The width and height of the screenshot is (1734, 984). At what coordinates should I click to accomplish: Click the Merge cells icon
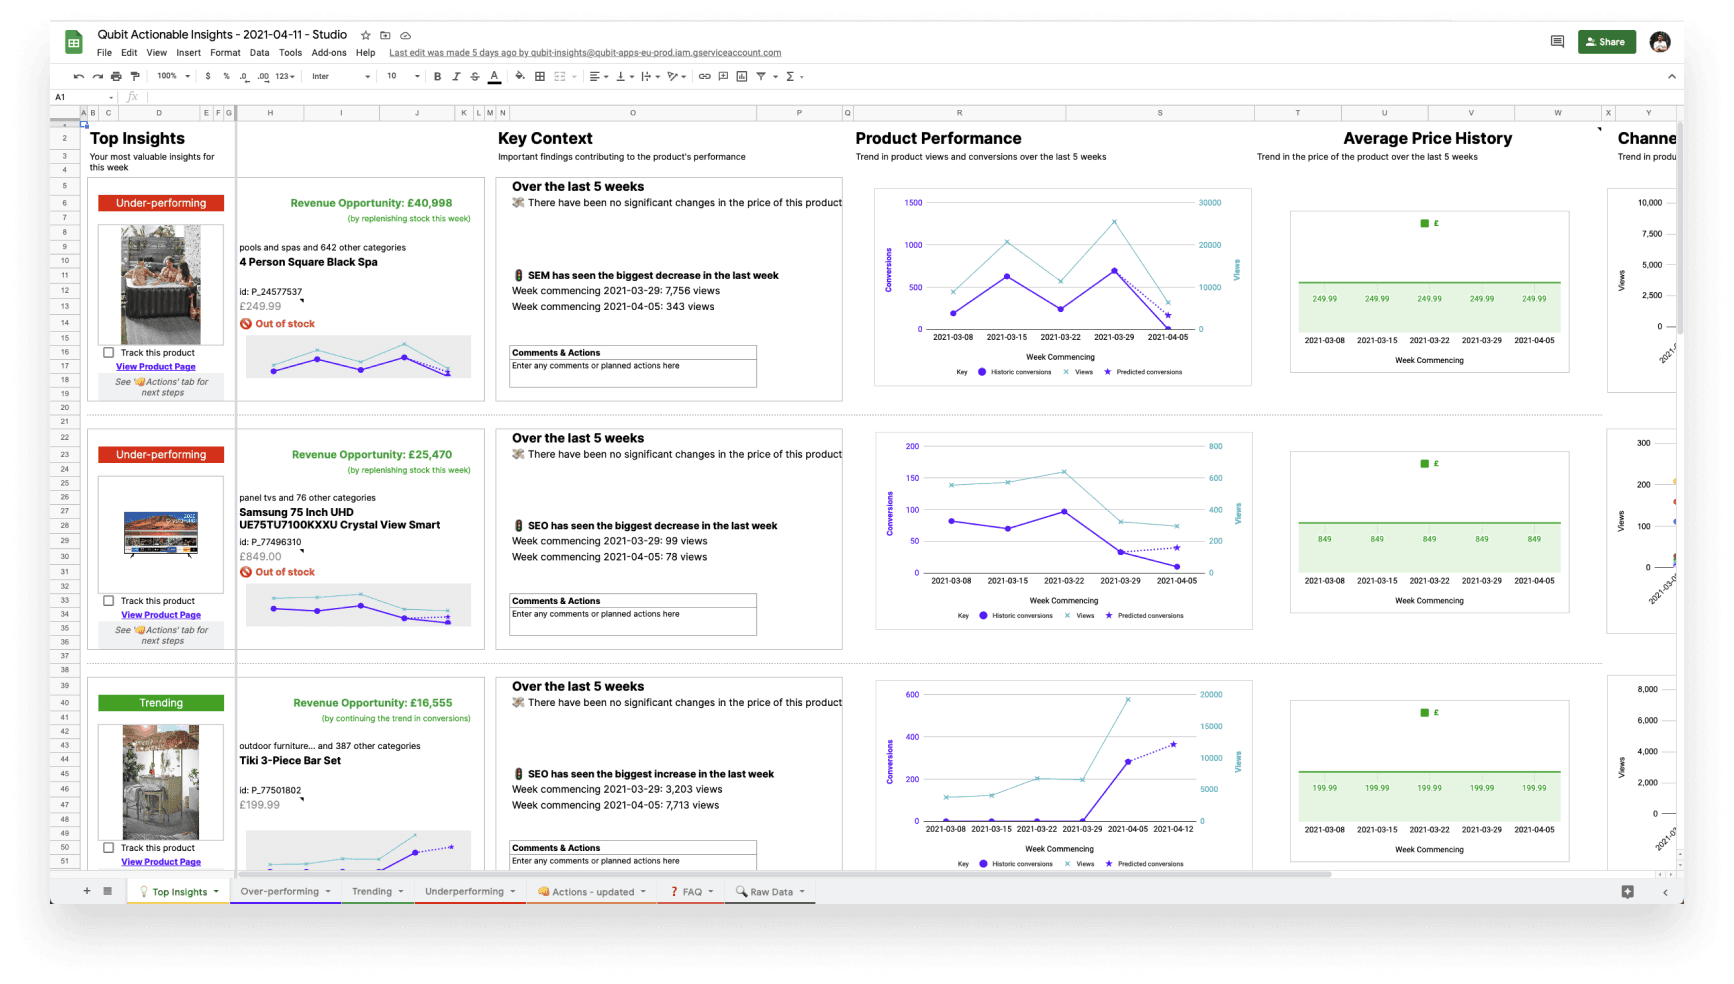point(560,76)
